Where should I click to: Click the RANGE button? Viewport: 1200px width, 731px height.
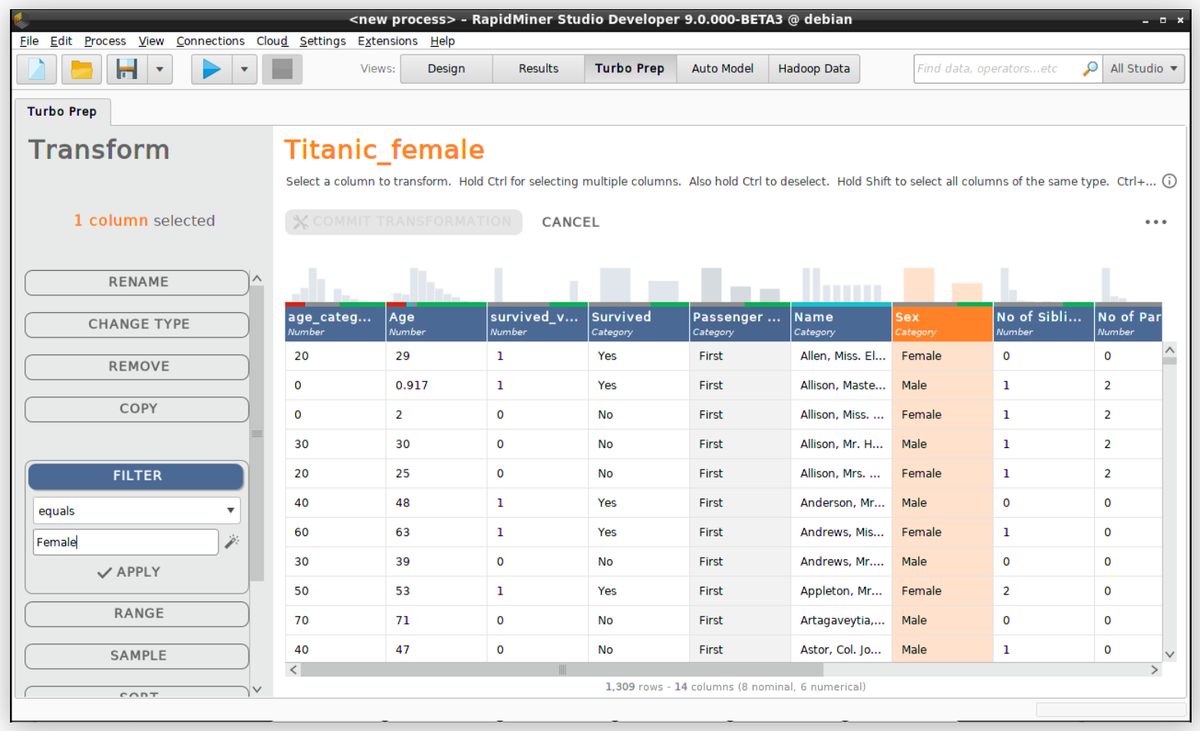(x=137, y=614)
